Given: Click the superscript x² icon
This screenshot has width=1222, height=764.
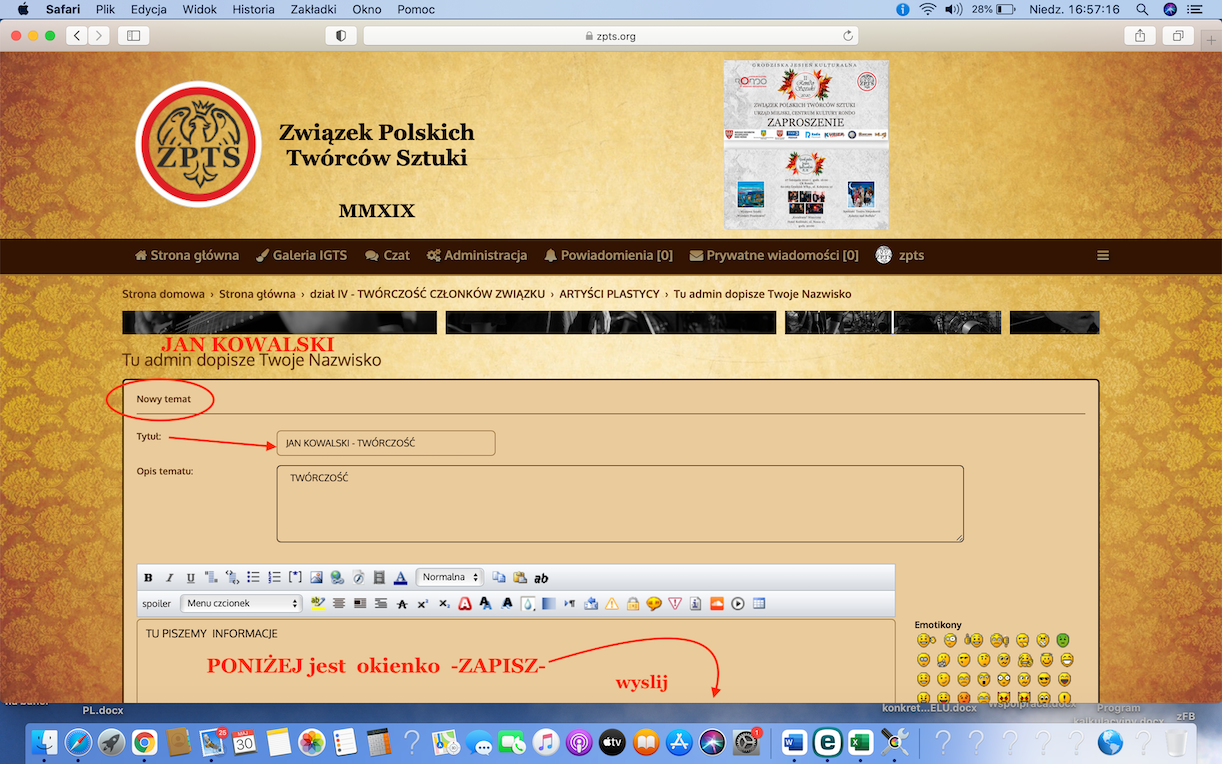Looking at the screenshot, I should click(x=423, y=604).
